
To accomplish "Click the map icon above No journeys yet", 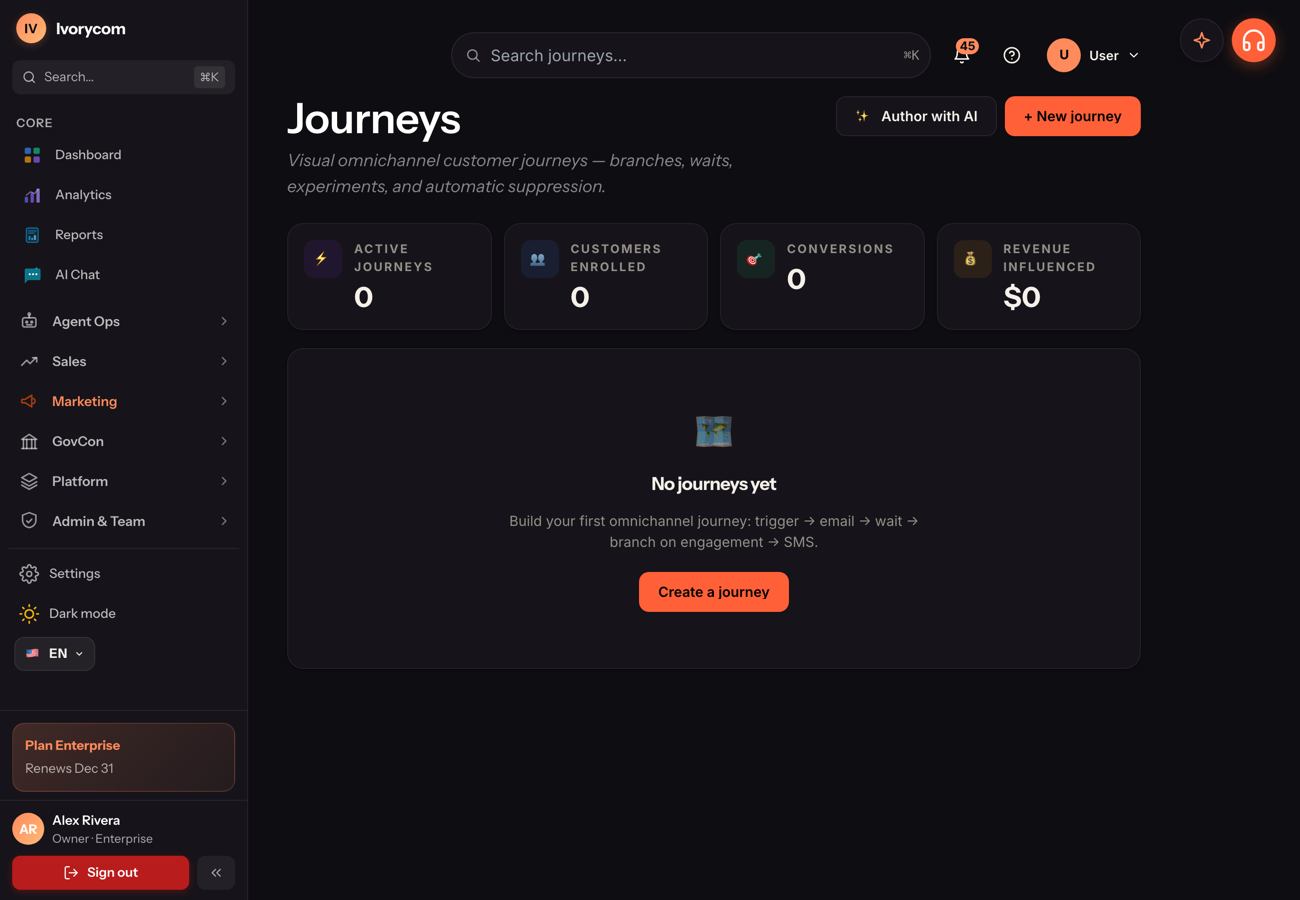I will pos(714,431).
